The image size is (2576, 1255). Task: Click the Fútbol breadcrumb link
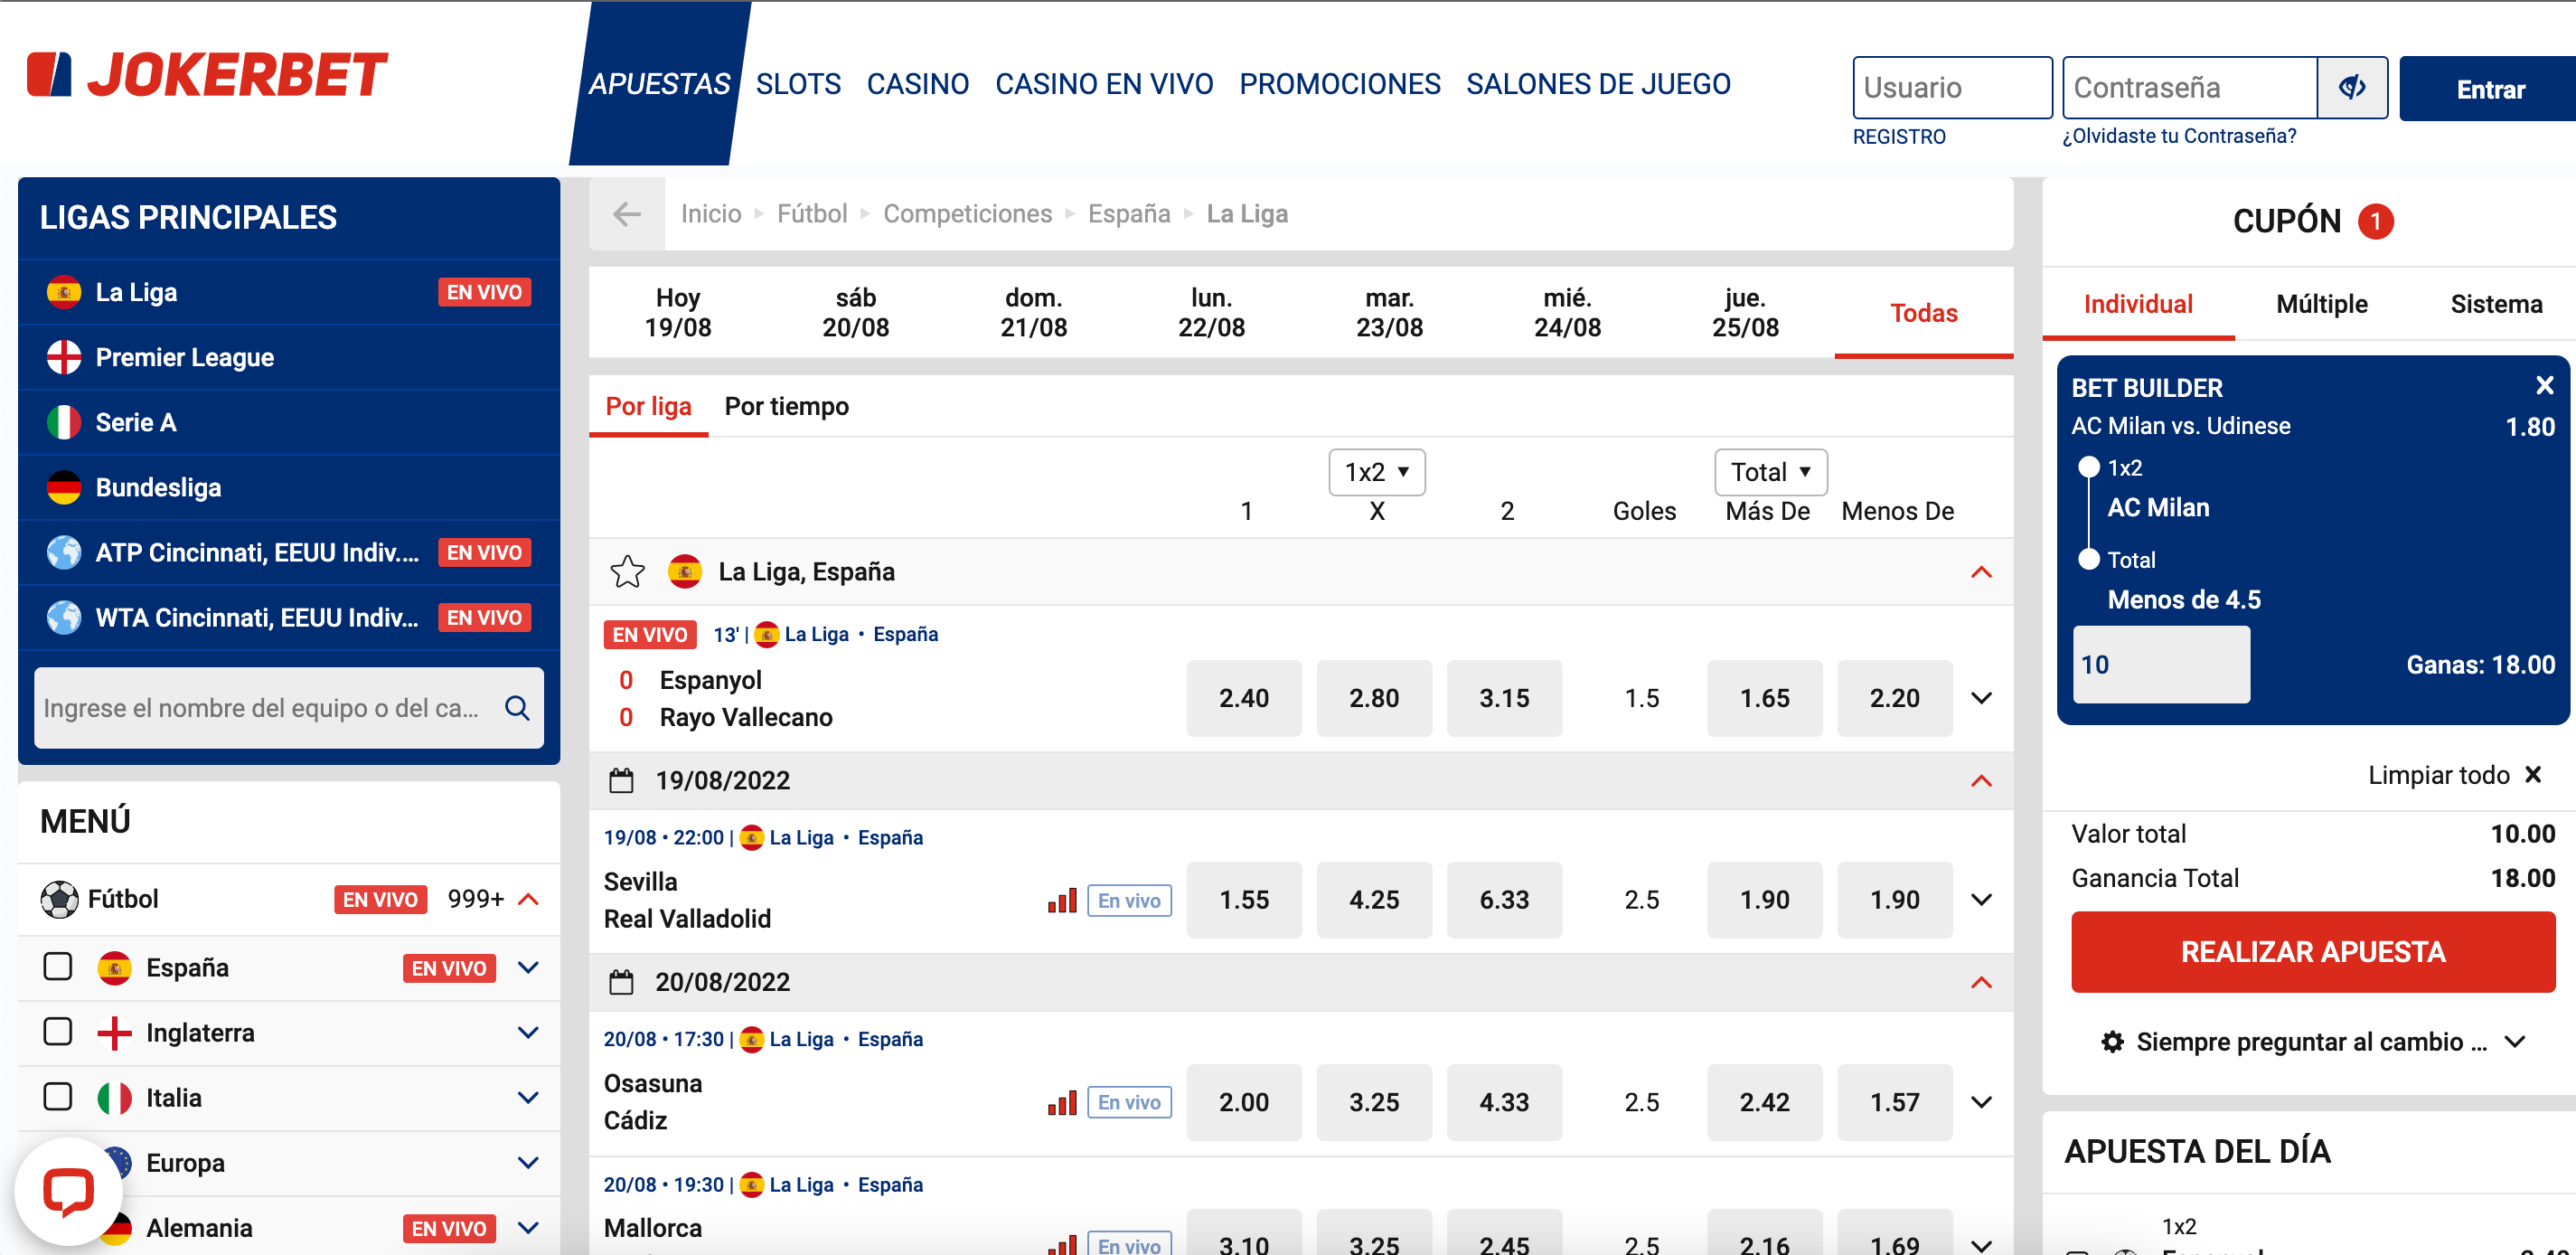[811, 214]
